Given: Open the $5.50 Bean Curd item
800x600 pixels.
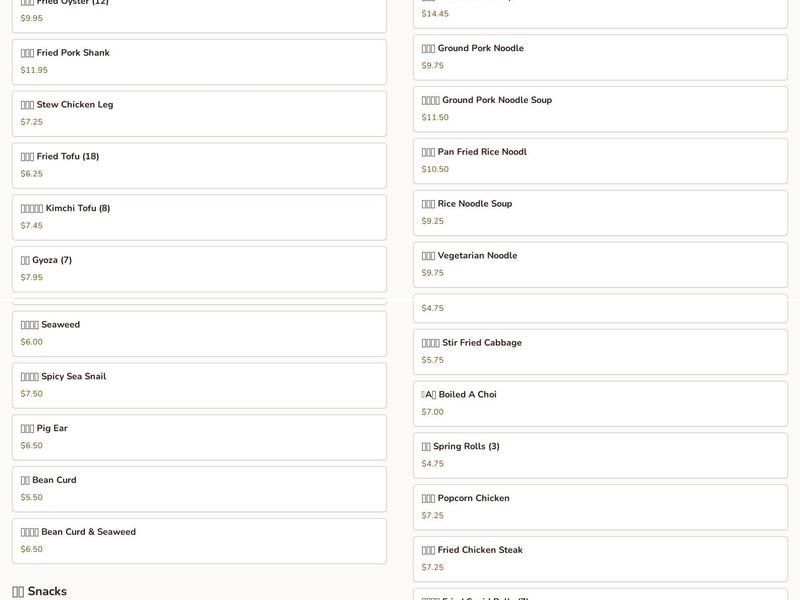Looking at the screenshot, I should coord(199,489).
